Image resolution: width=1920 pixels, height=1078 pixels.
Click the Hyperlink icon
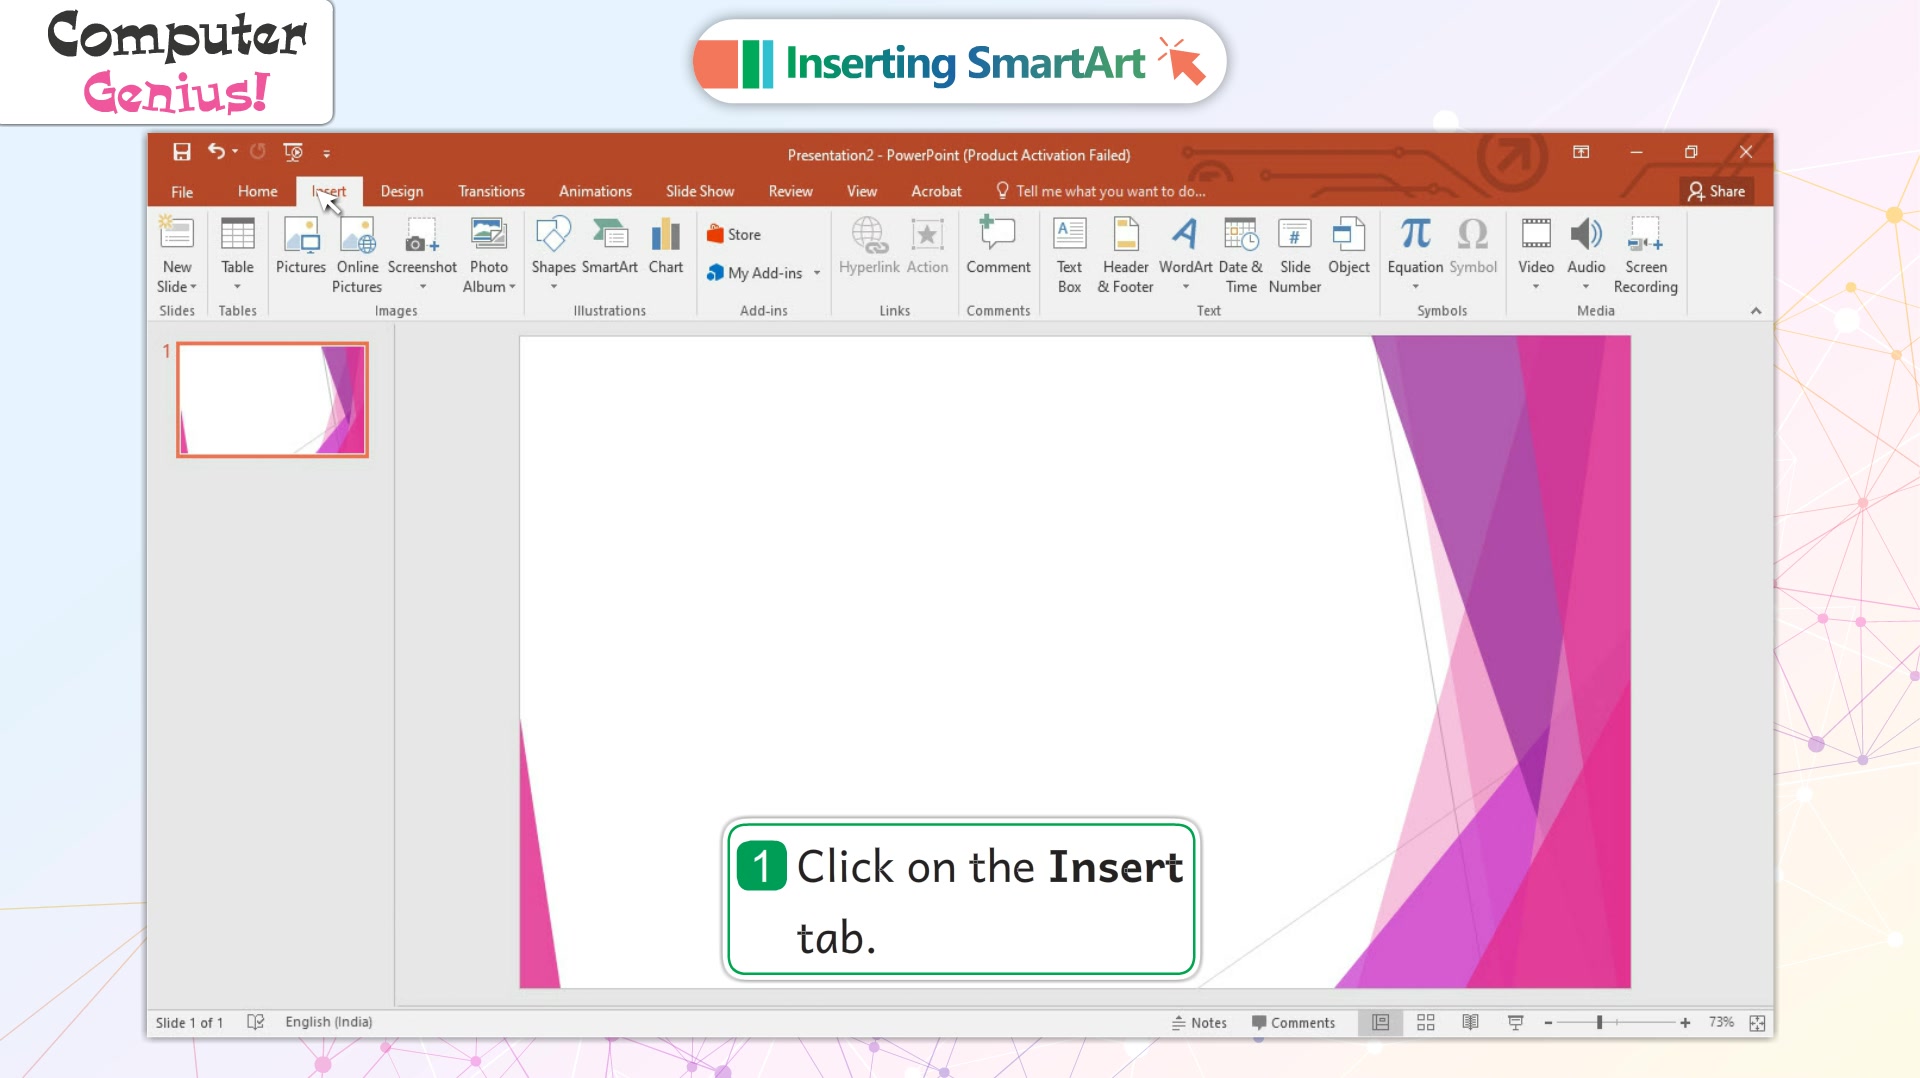[869, 246]
